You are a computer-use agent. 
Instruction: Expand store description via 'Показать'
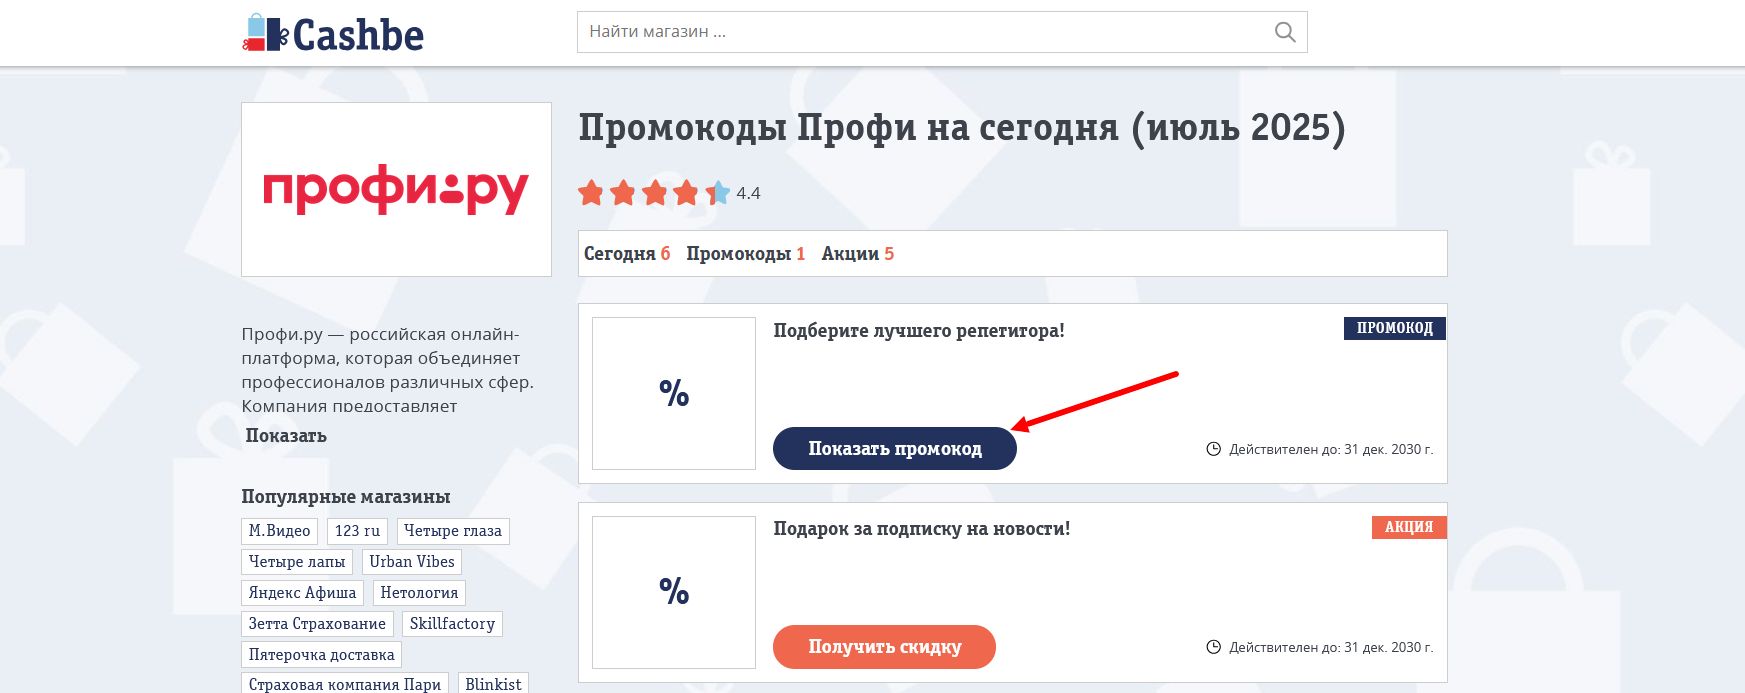click(x=286, y=435)
